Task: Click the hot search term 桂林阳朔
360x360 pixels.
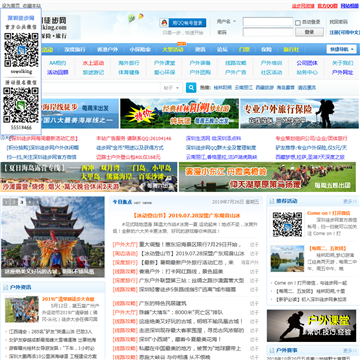Action: (x=222, y=88)
